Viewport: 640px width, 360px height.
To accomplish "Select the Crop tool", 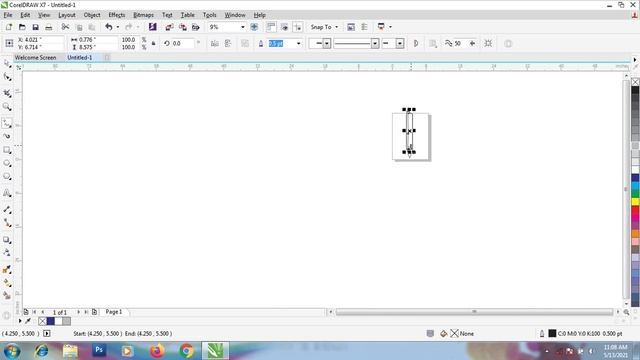I will pyautogui.click(x=7, y=93).
